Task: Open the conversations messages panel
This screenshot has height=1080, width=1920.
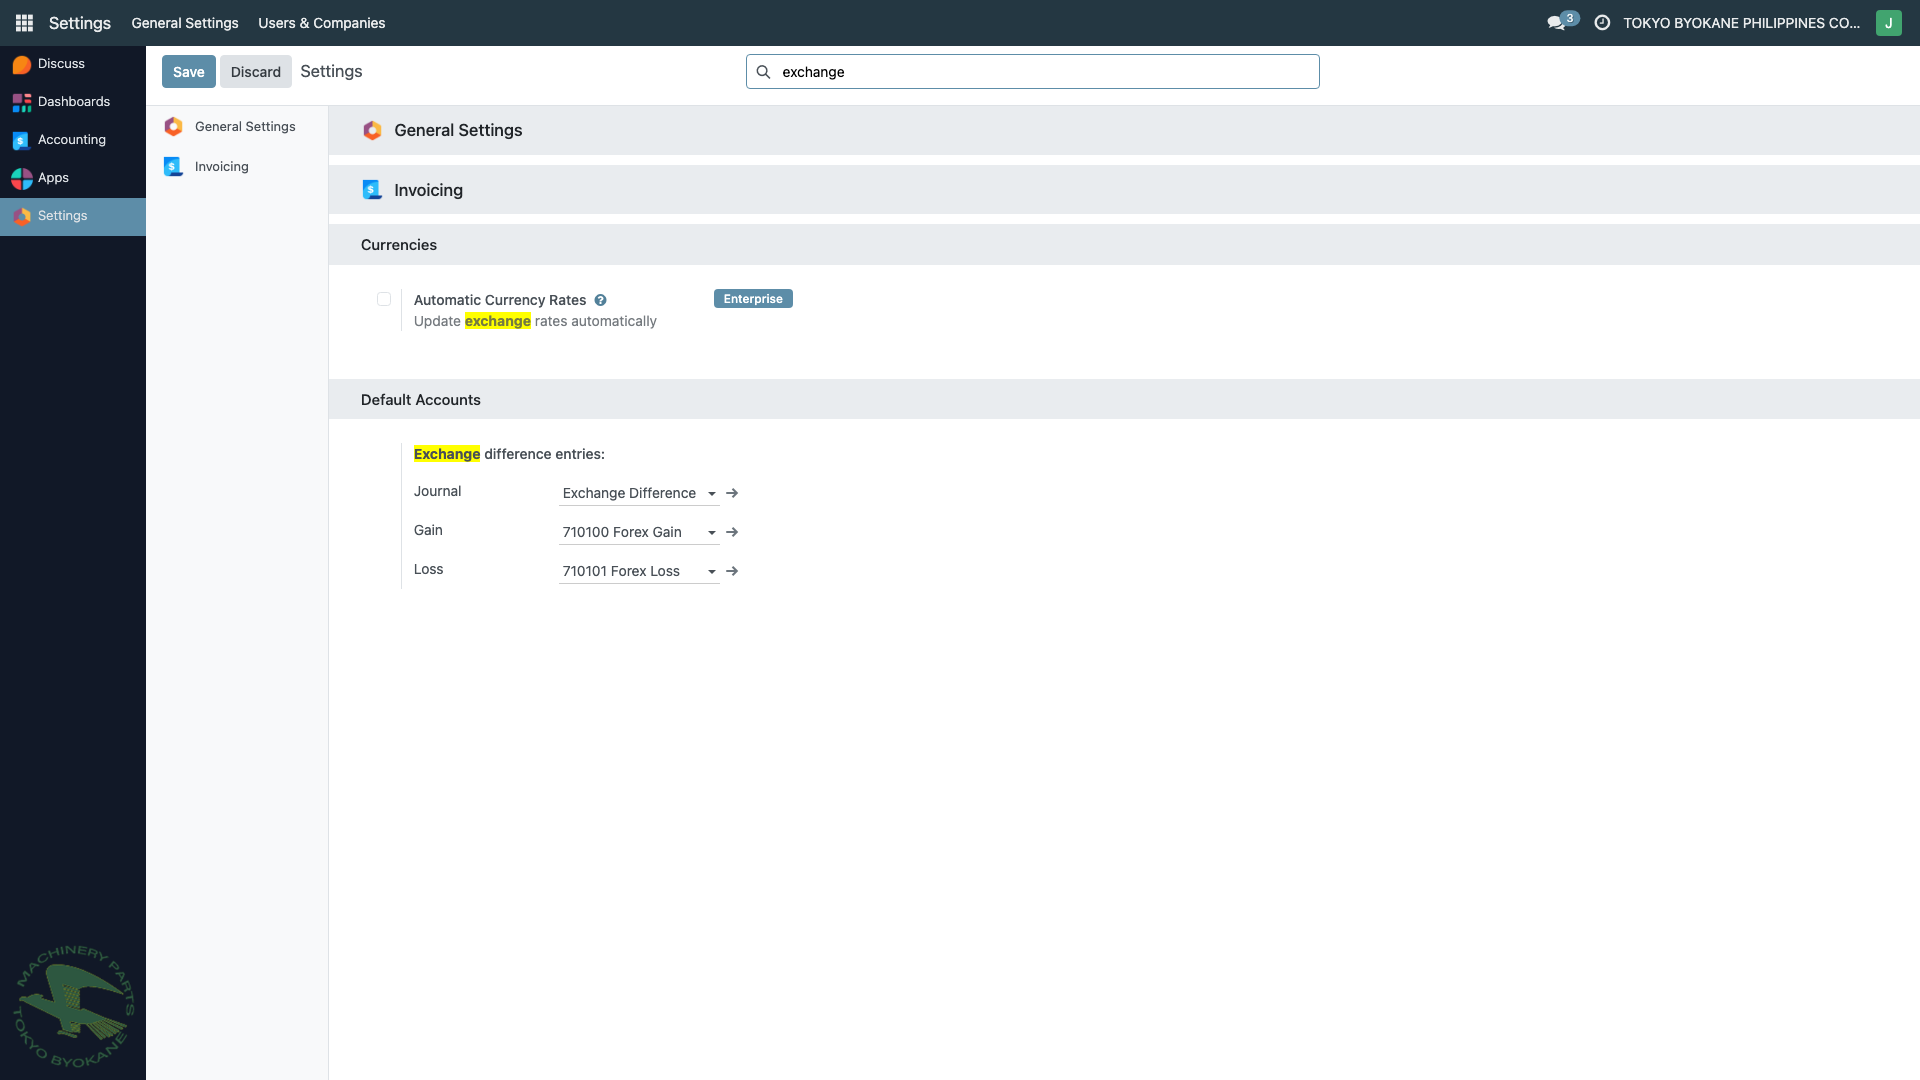Action: 1557,22
